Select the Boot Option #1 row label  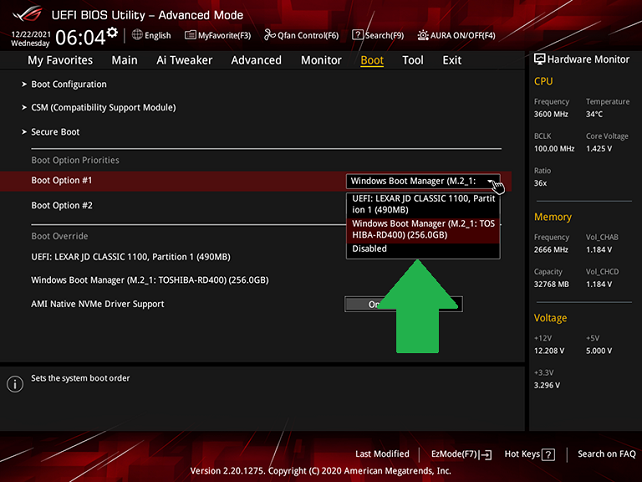(x=61, y=181)
